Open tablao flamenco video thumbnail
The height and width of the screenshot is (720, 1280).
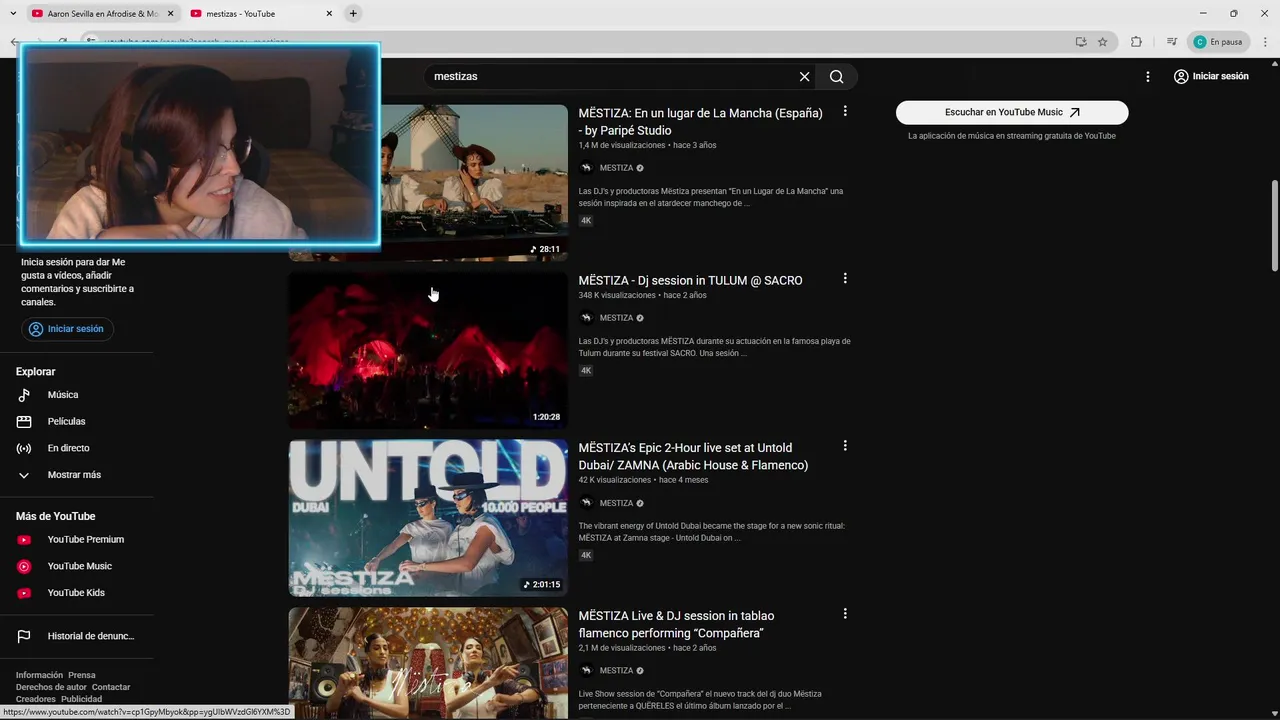428,663
